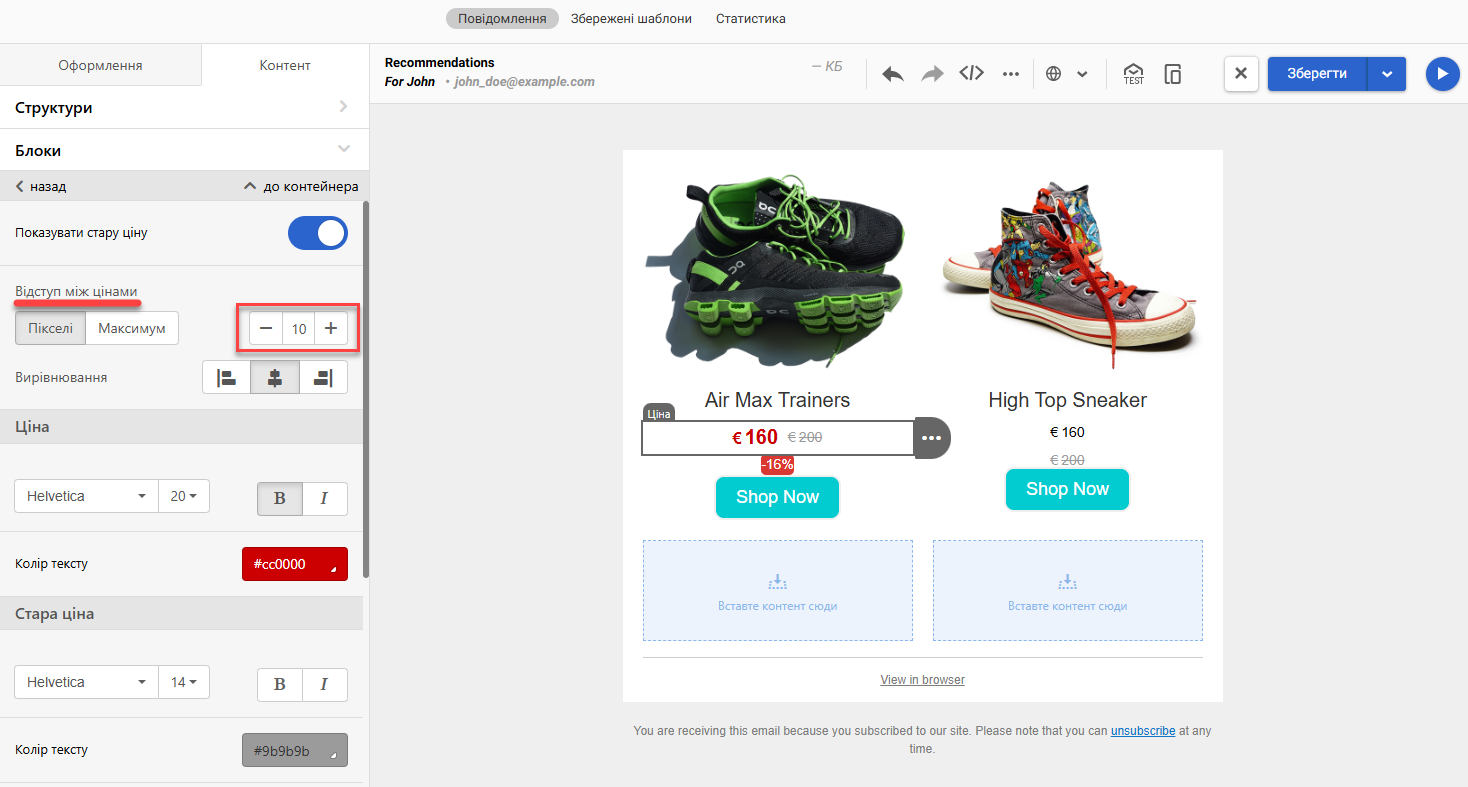Switch to Оформлення tab
Screen dimensions: 1468x787
(100, 65)
